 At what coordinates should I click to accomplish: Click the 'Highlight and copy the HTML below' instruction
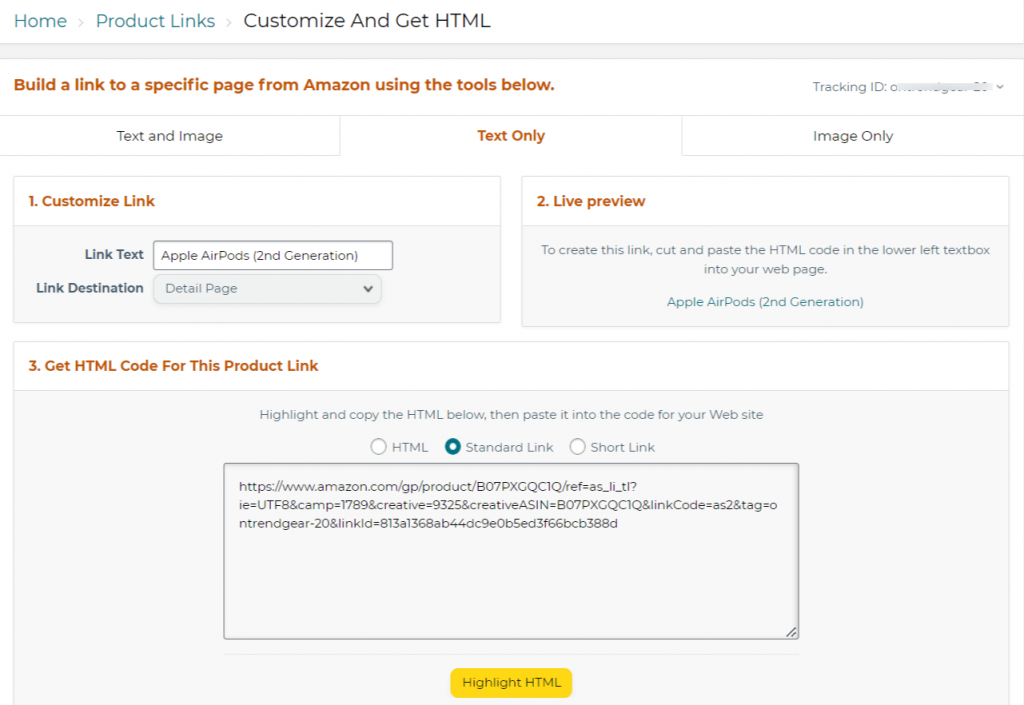(511, 415)
